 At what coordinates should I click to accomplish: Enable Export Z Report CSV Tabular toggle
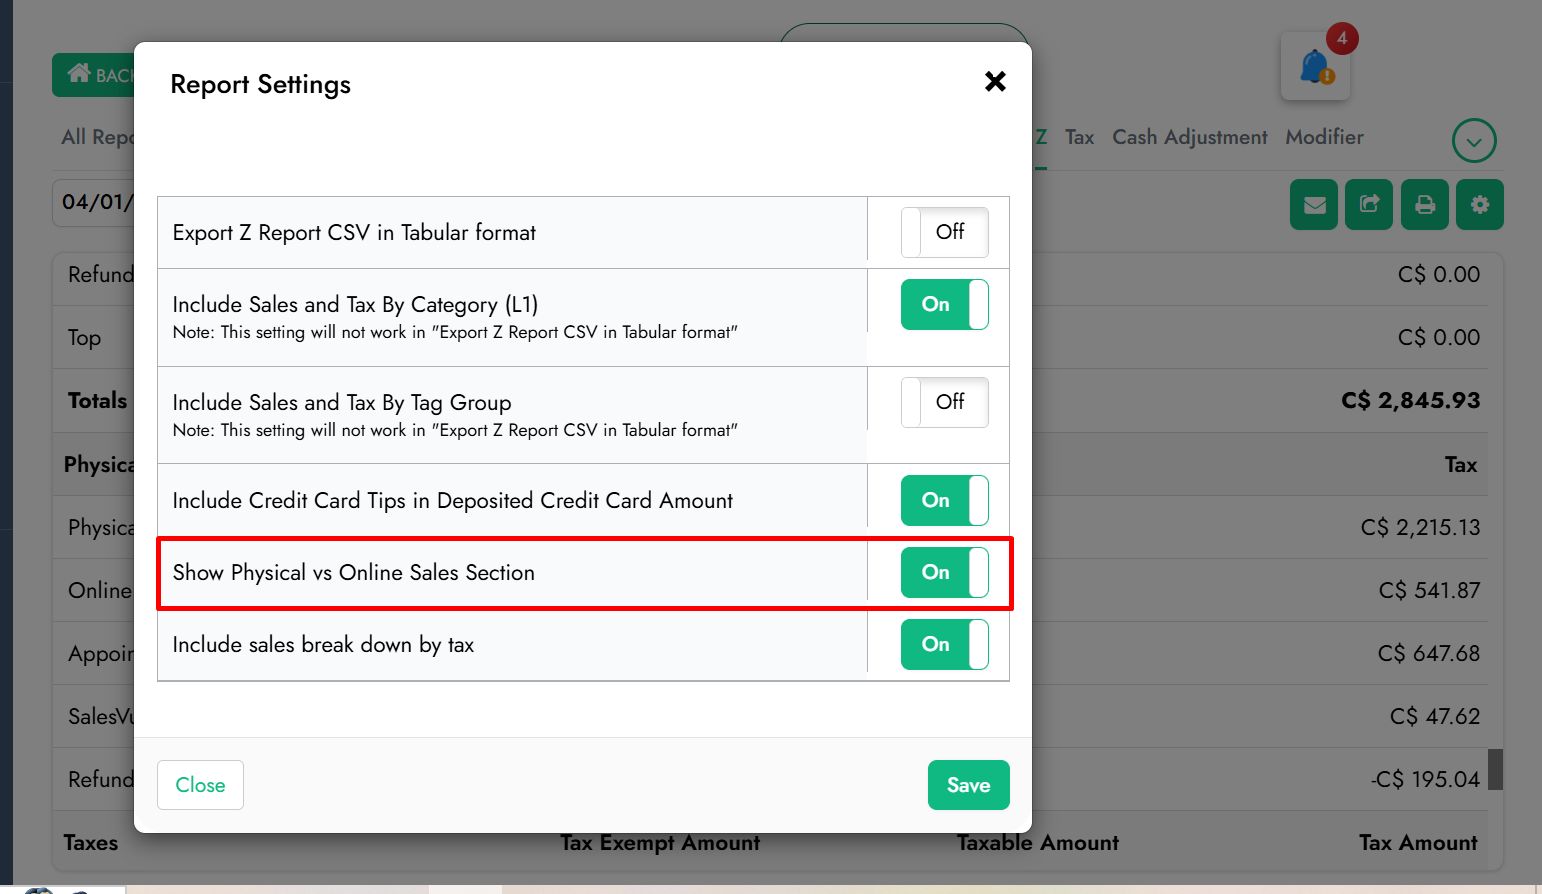(x=944, y=232)
